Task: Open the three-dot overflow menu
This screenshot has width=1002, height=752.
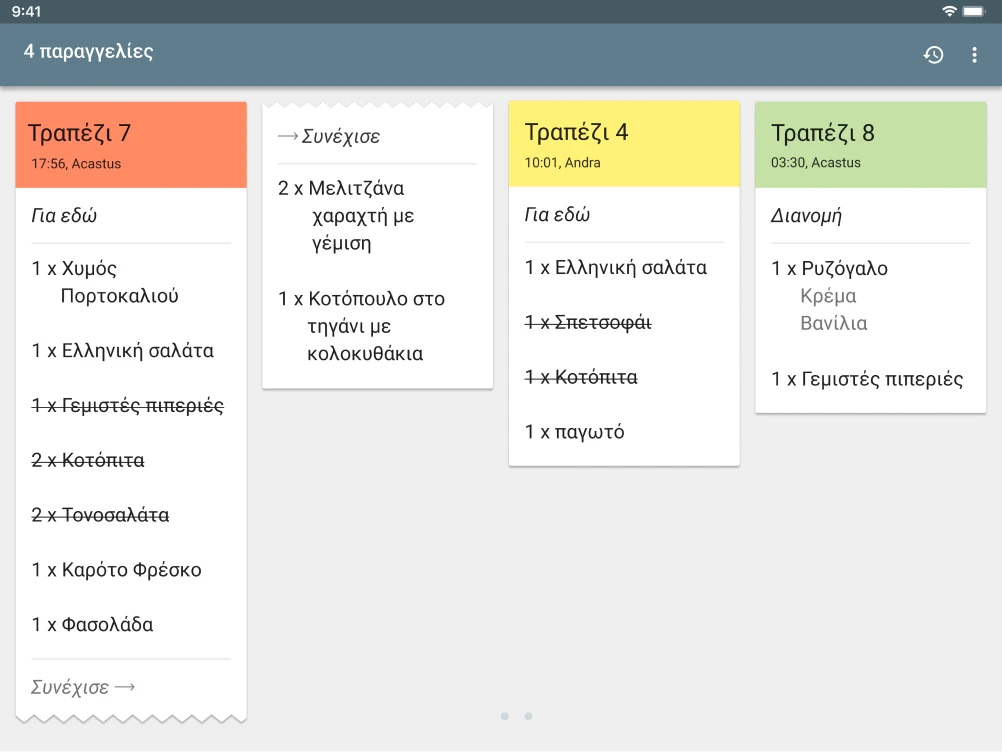Action: 974,55
